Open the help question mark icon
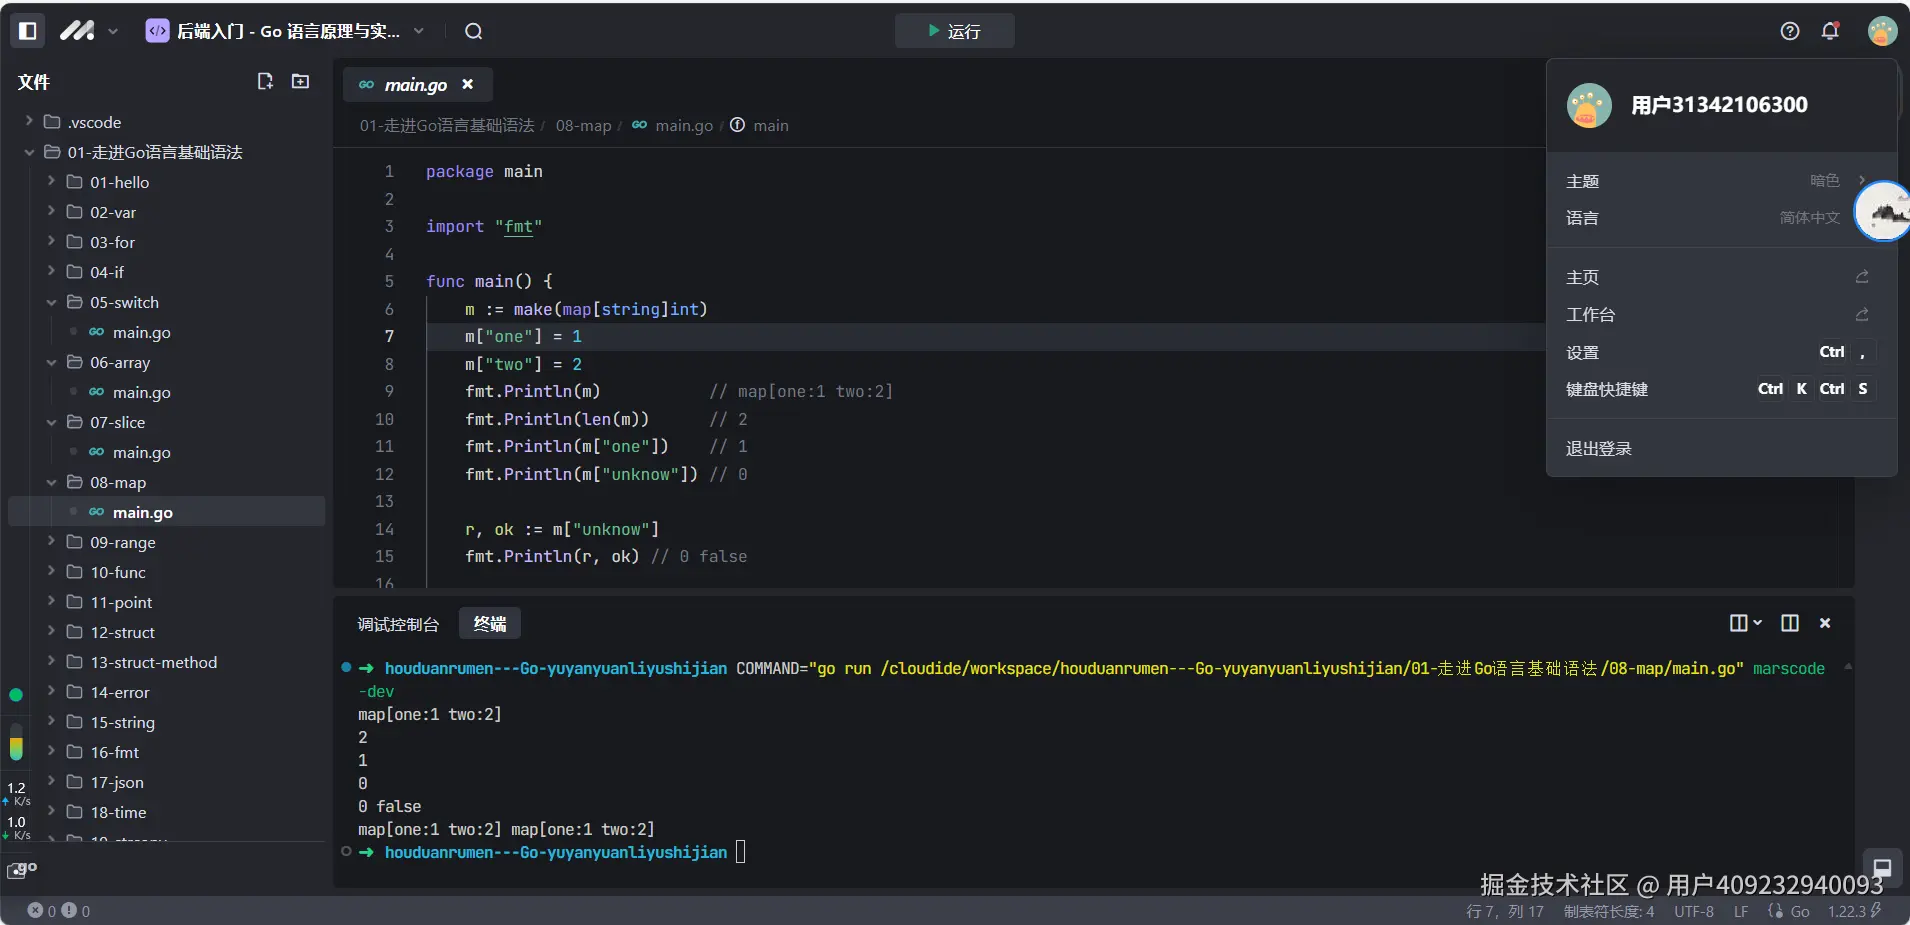 pyautogui.click(x=1790, y=31)
